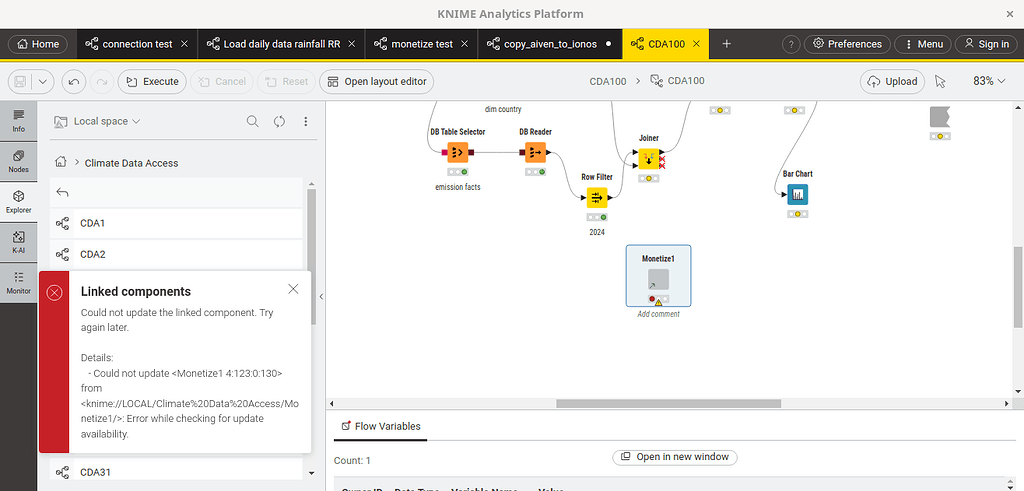This screenshot has height=491, width=1024.
Task: Select the Monetize1 component node
Action: click(658, 279)
